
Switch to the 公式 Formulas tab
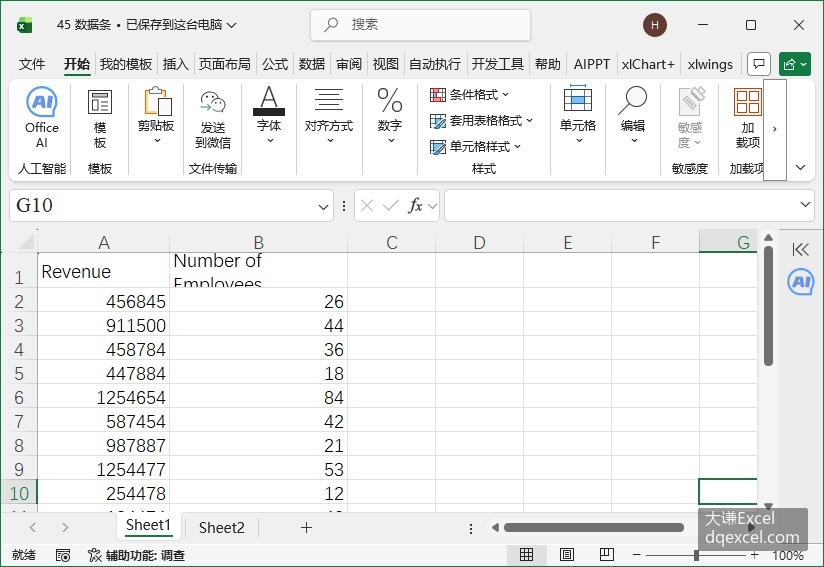(x=275, y=64)
